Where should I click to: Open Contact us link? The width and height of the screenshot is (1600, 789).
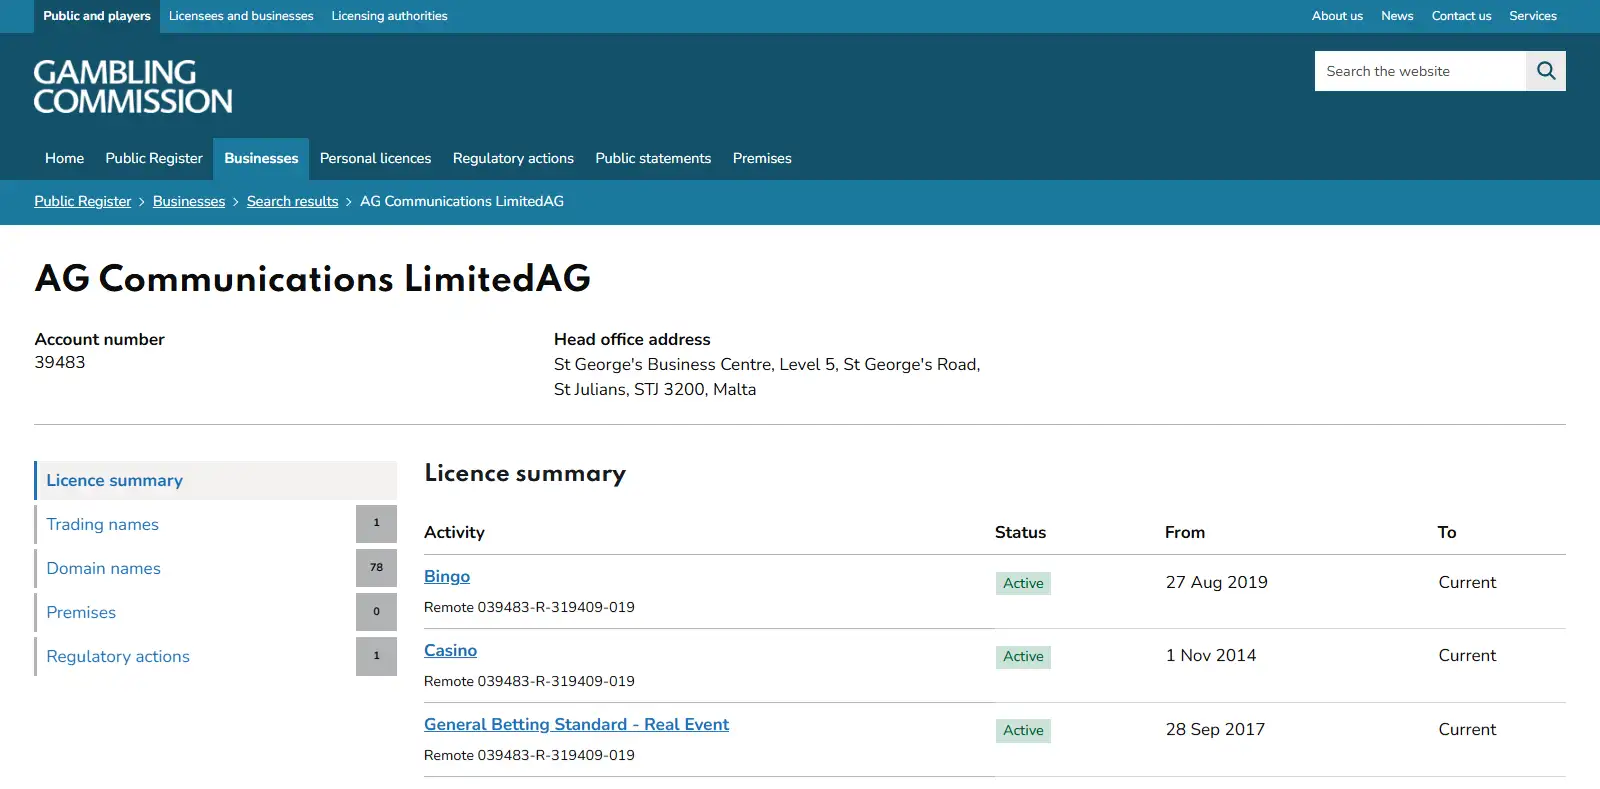(1461, 16)
